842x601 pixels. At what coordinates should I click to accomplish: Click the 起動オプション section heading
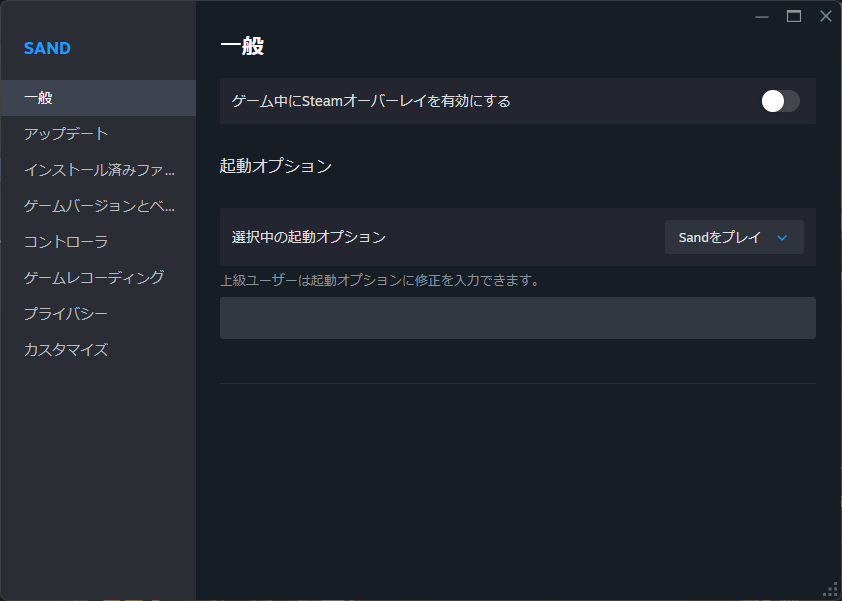pyautogui.click(x=275, y=166)
